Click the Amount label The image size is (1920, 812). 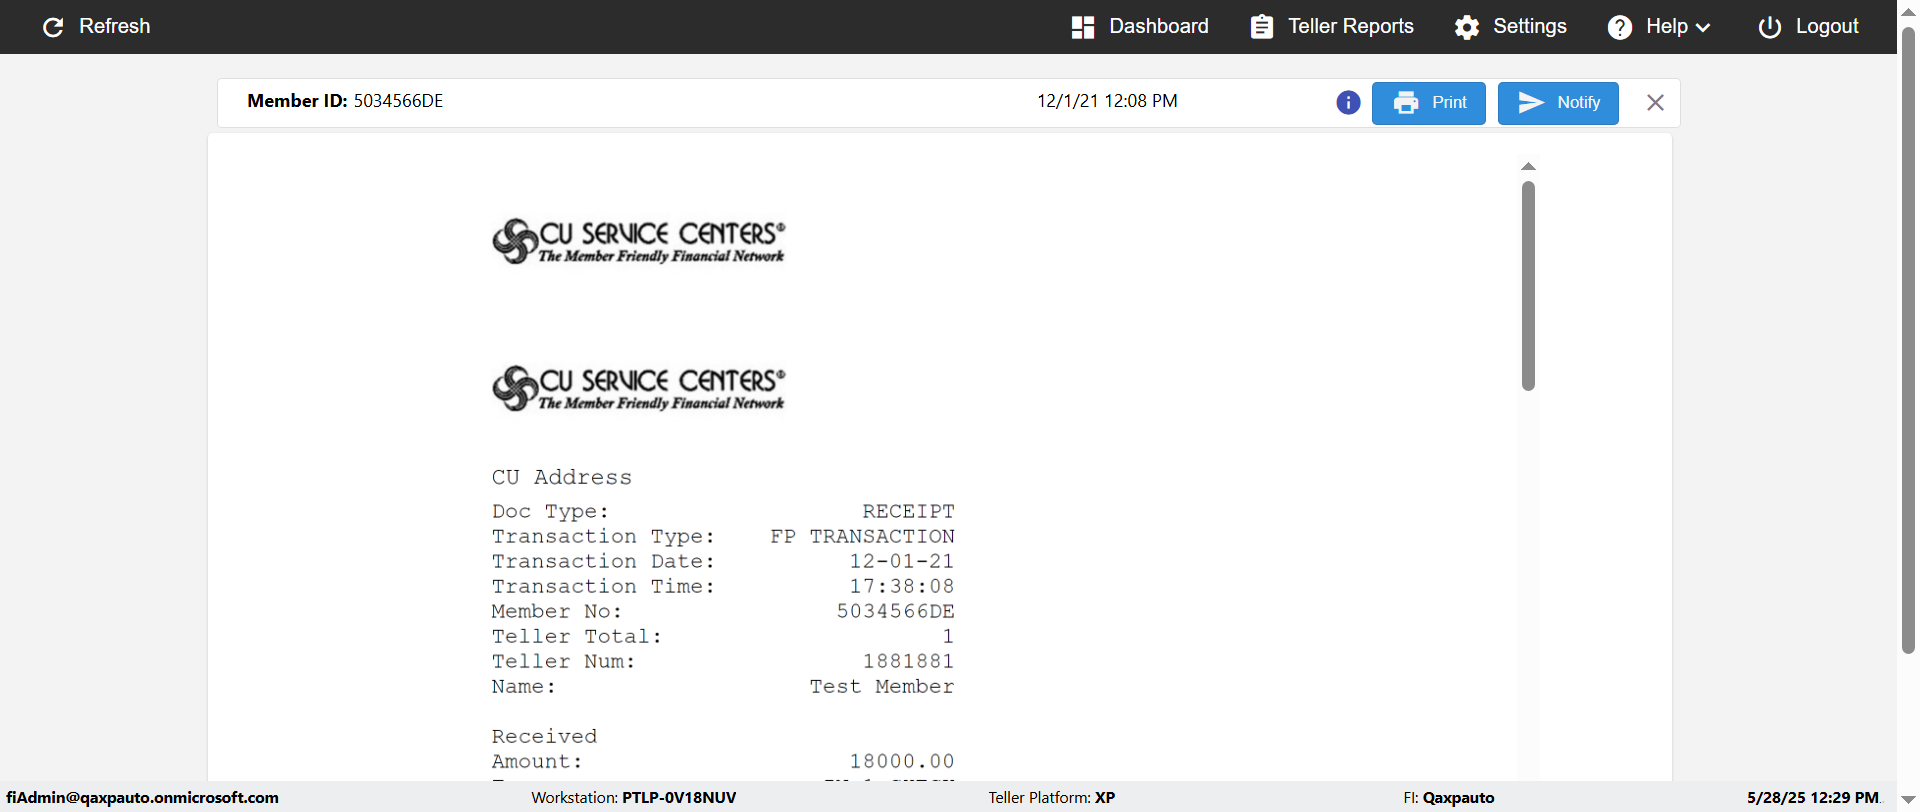click(537, 761)
